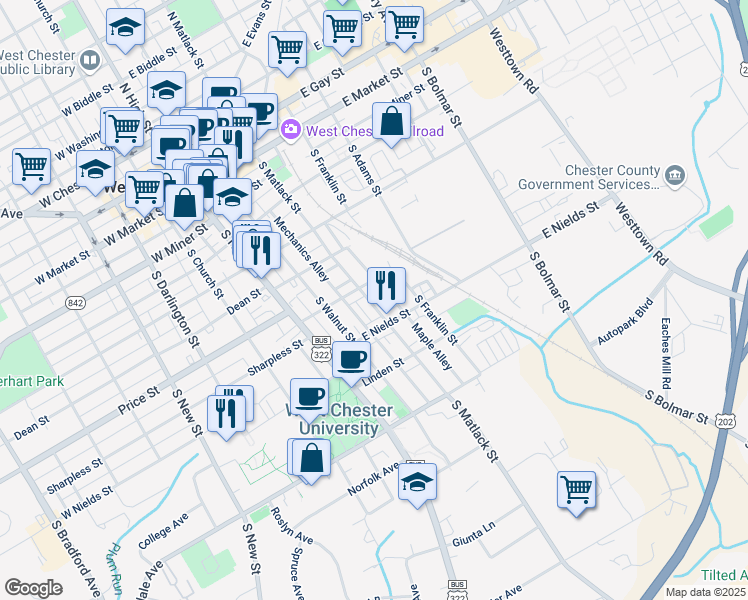Open the shopping cart marker above W Market St
Image resolution: width=748 pixels, height=600 pixels.
145,194
